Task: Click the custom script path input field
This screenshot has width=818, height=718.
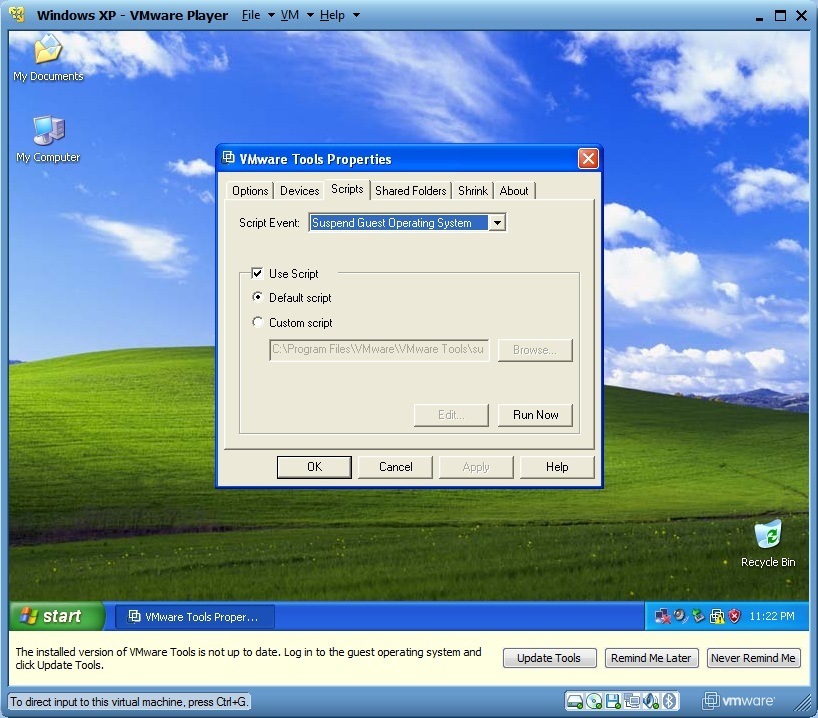Action: (379, 350)
